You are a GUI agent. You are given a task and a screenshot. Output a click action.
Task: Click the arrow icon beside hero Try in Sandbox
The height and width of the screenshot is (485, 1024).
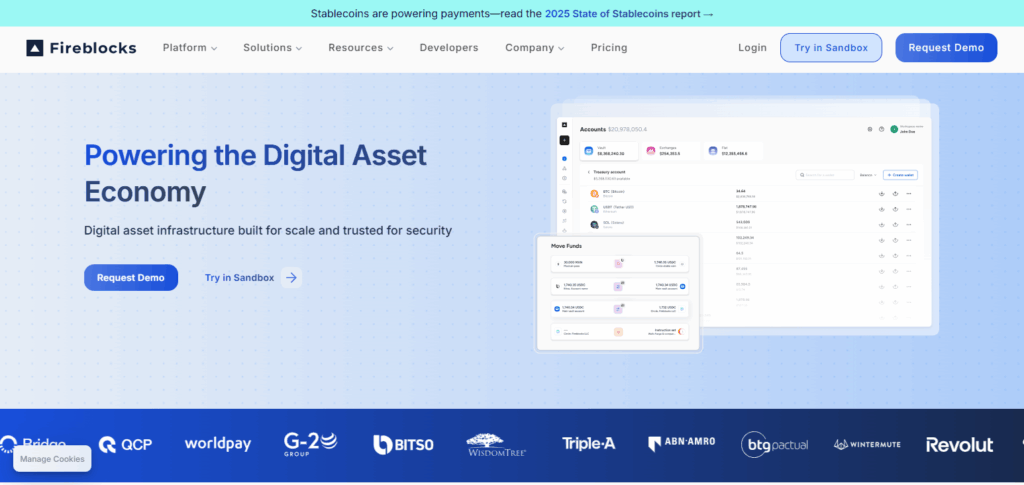291,277
